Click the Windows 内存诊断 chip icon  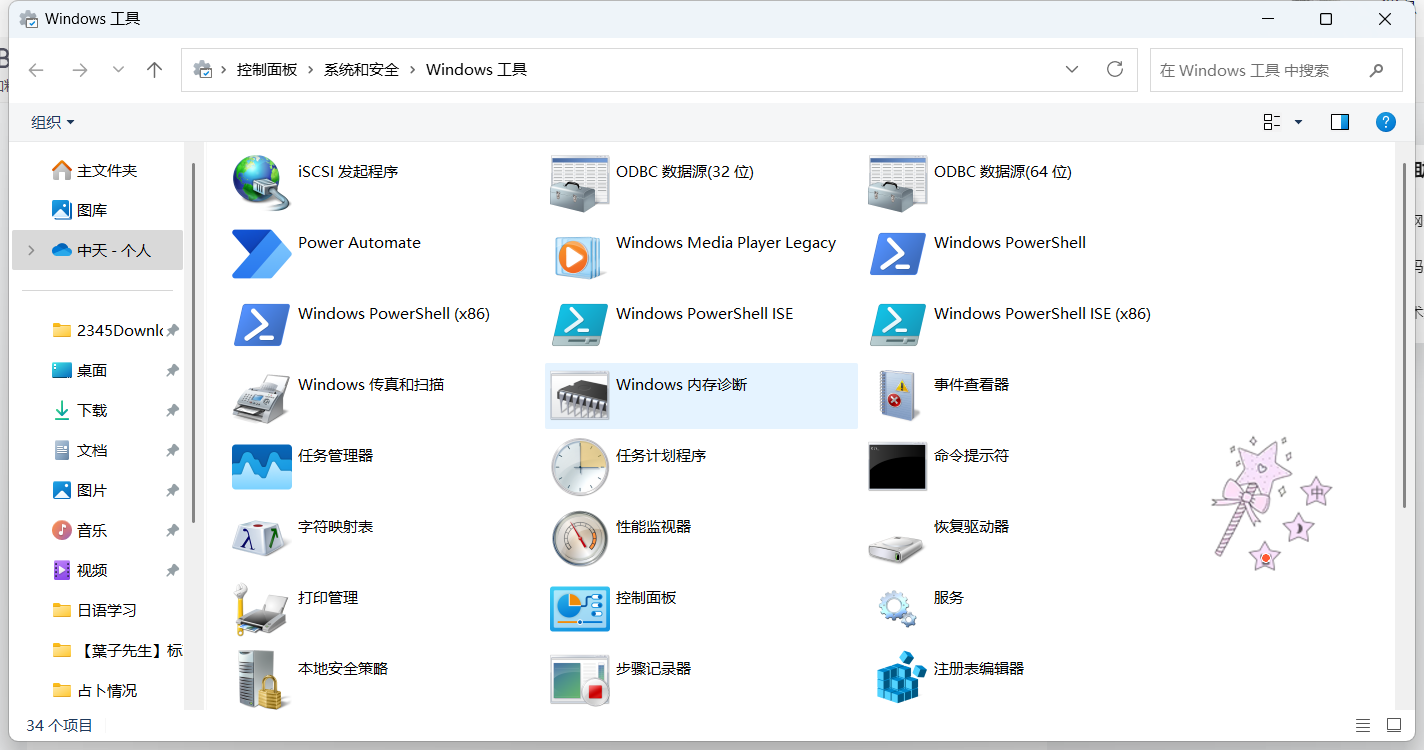[x=580, y=397]
